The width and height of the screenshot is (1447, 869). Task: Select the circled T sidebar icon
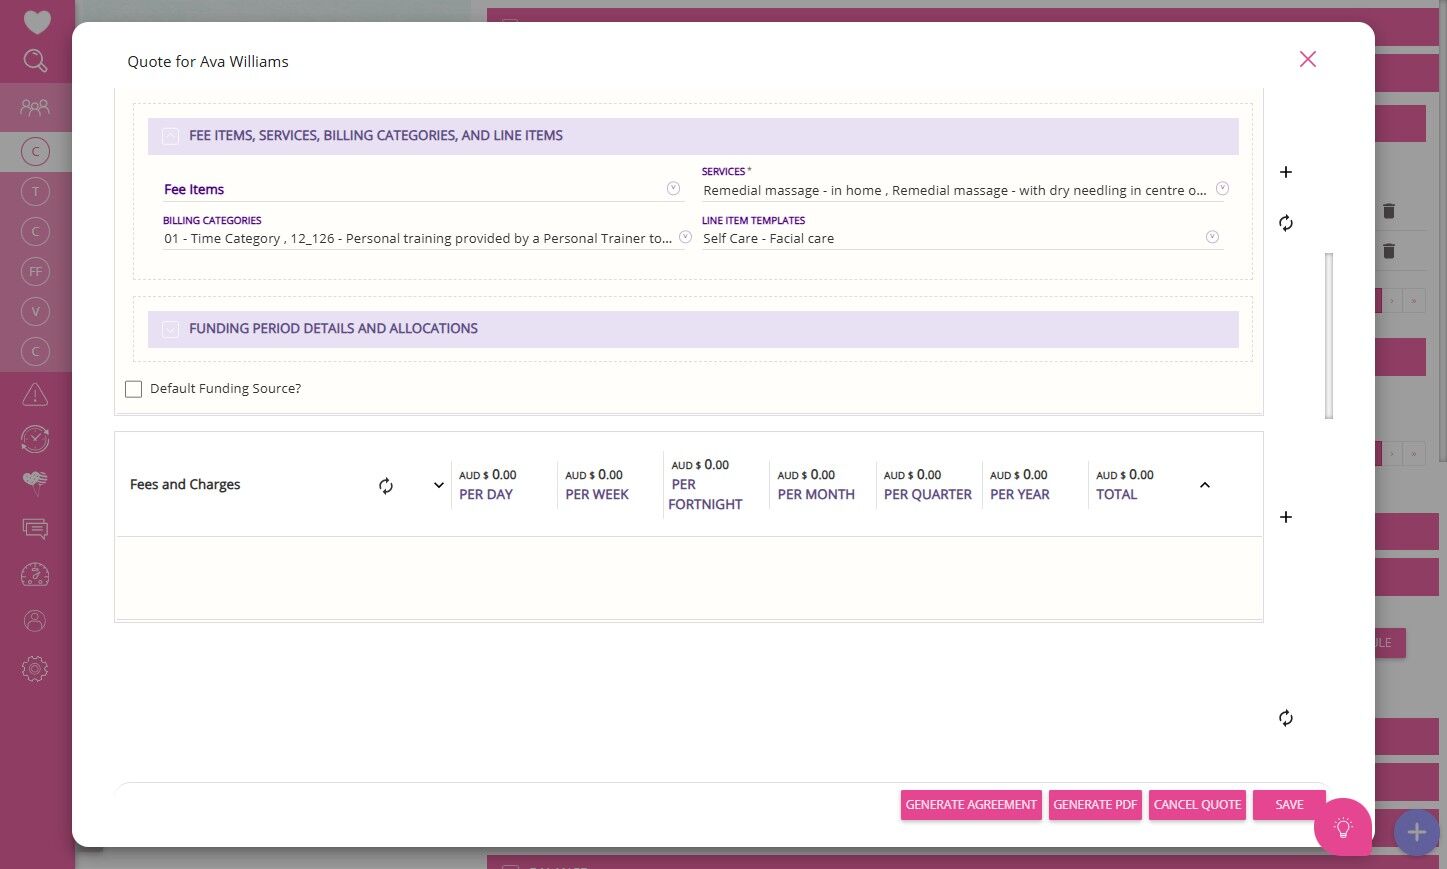[x=35, y=191]
